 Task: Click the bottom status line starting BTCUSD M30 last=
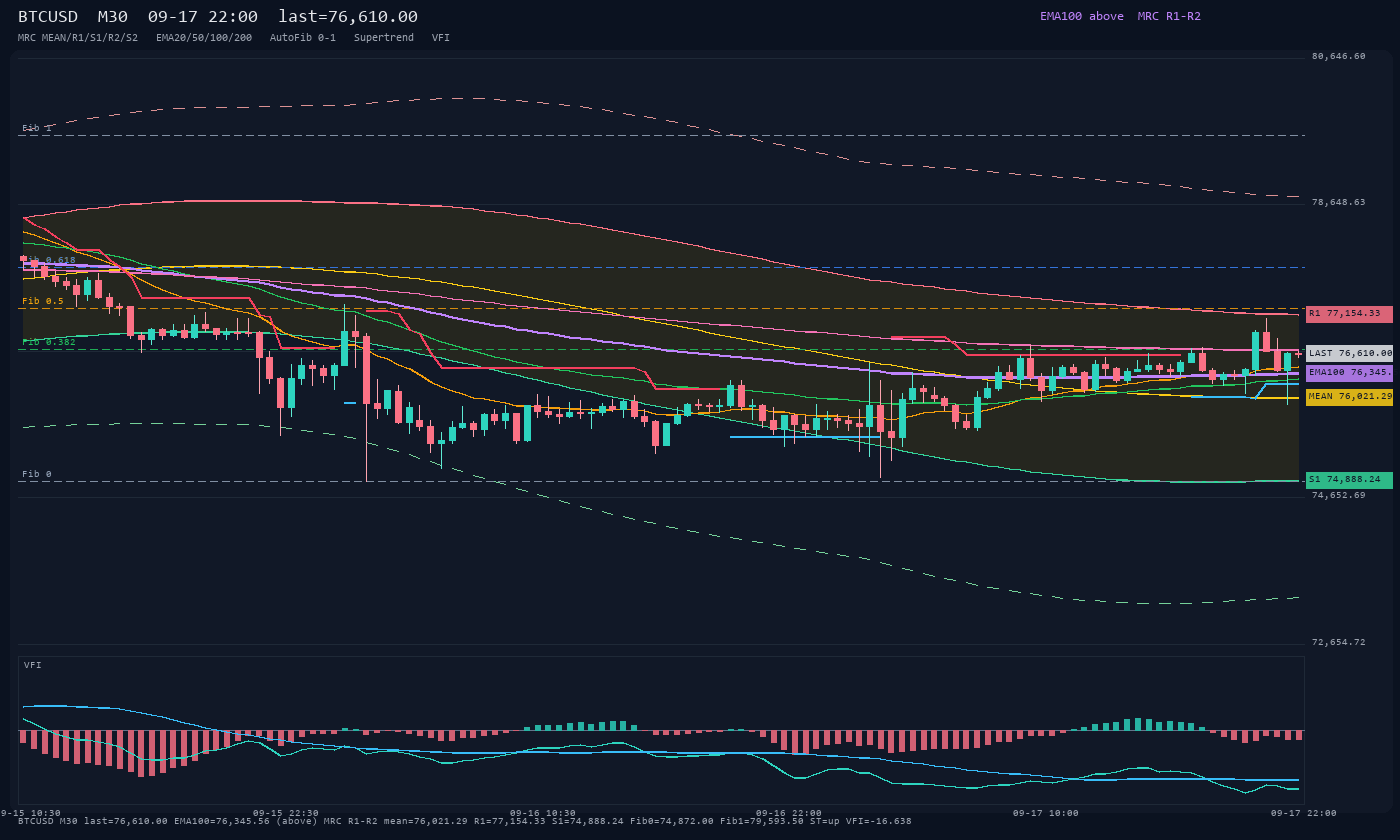(465, 821)
